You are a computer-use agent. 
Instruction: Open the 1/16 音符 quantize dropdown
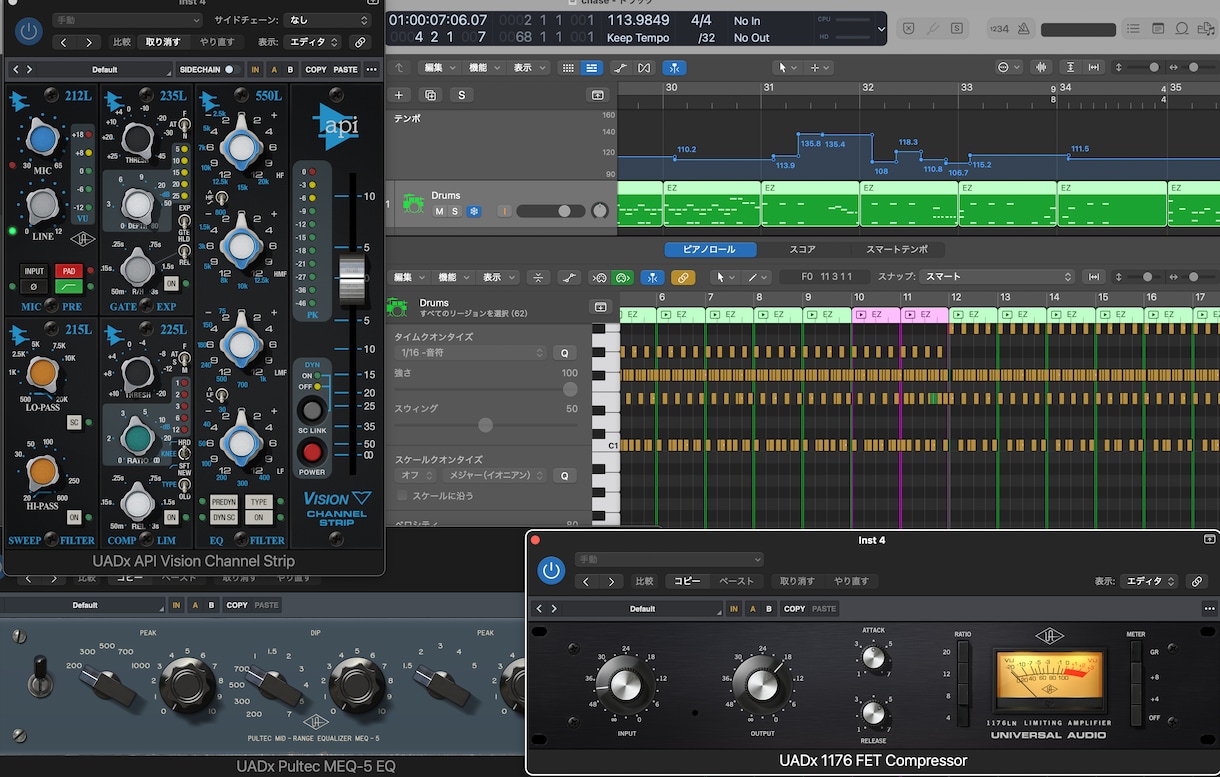471,353
